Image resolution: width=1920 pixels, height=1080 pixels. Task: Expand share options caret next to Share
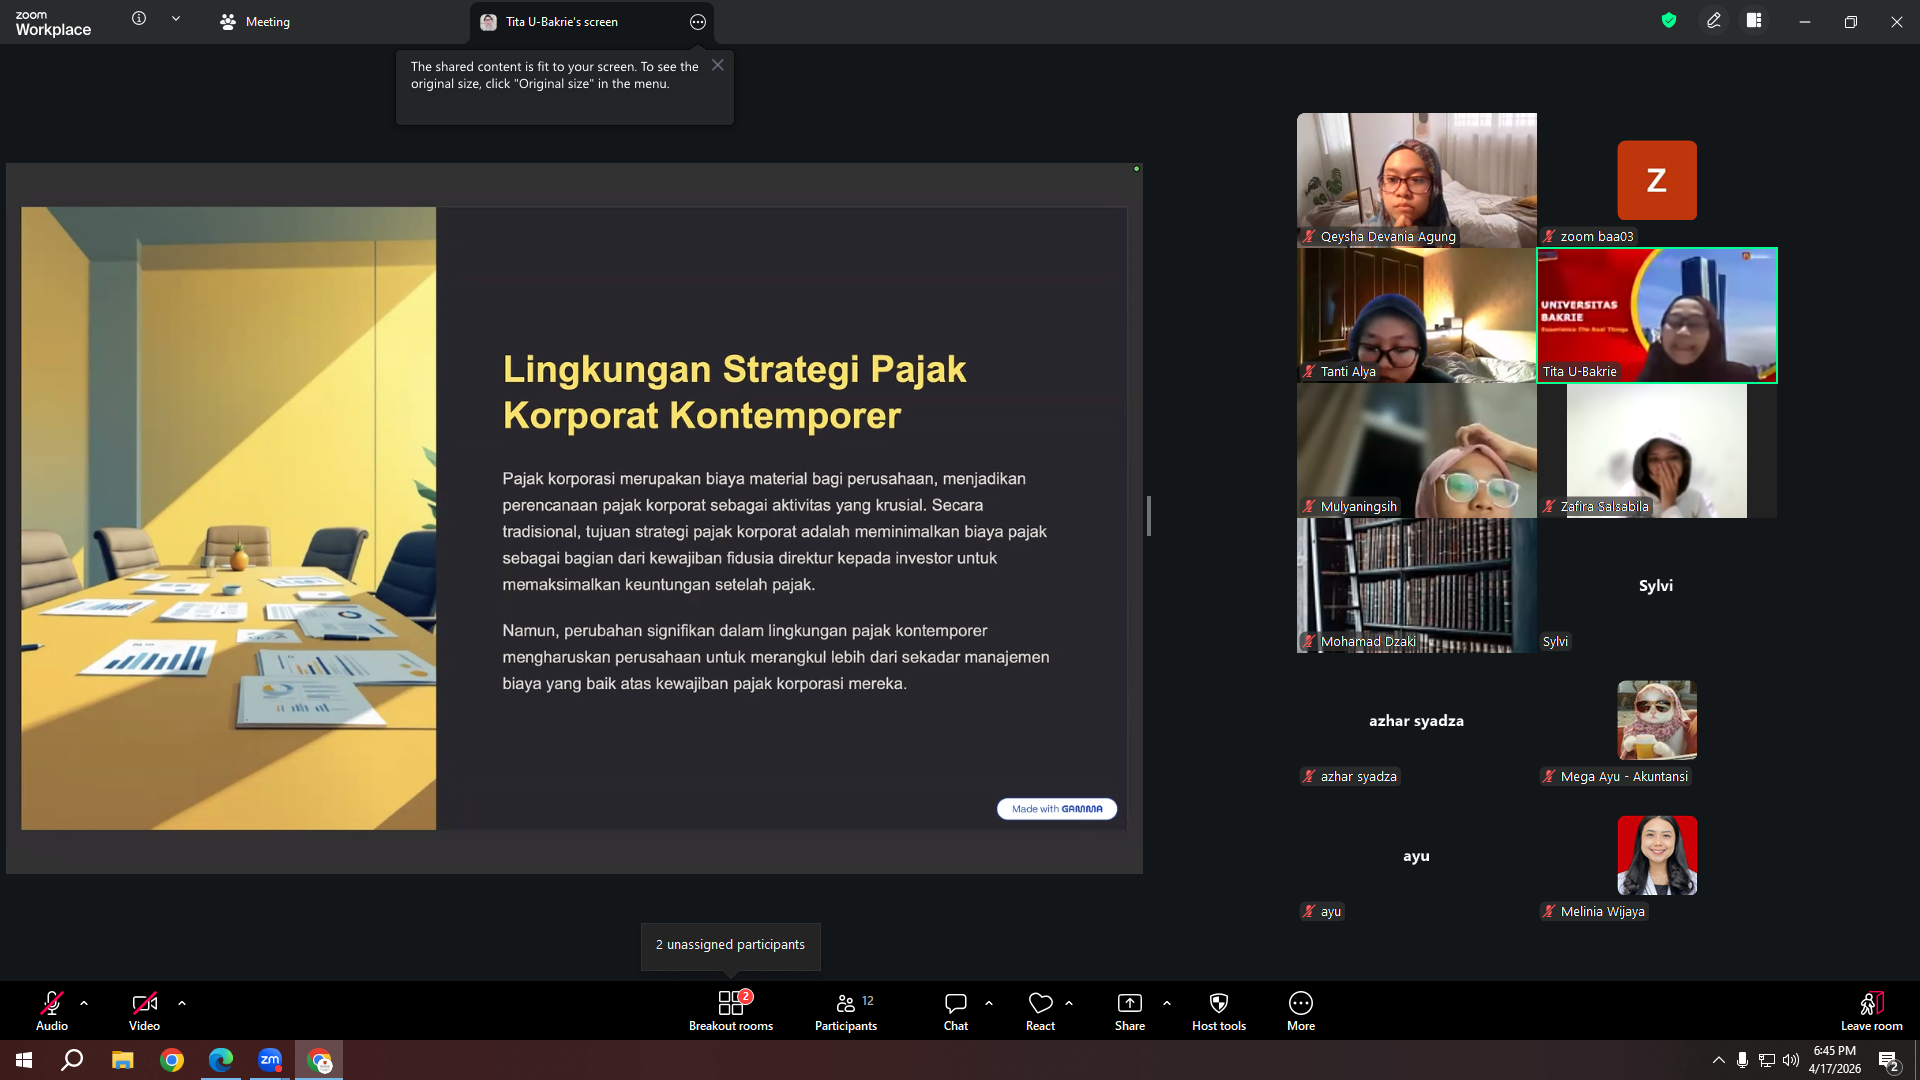(1167, 1003)
